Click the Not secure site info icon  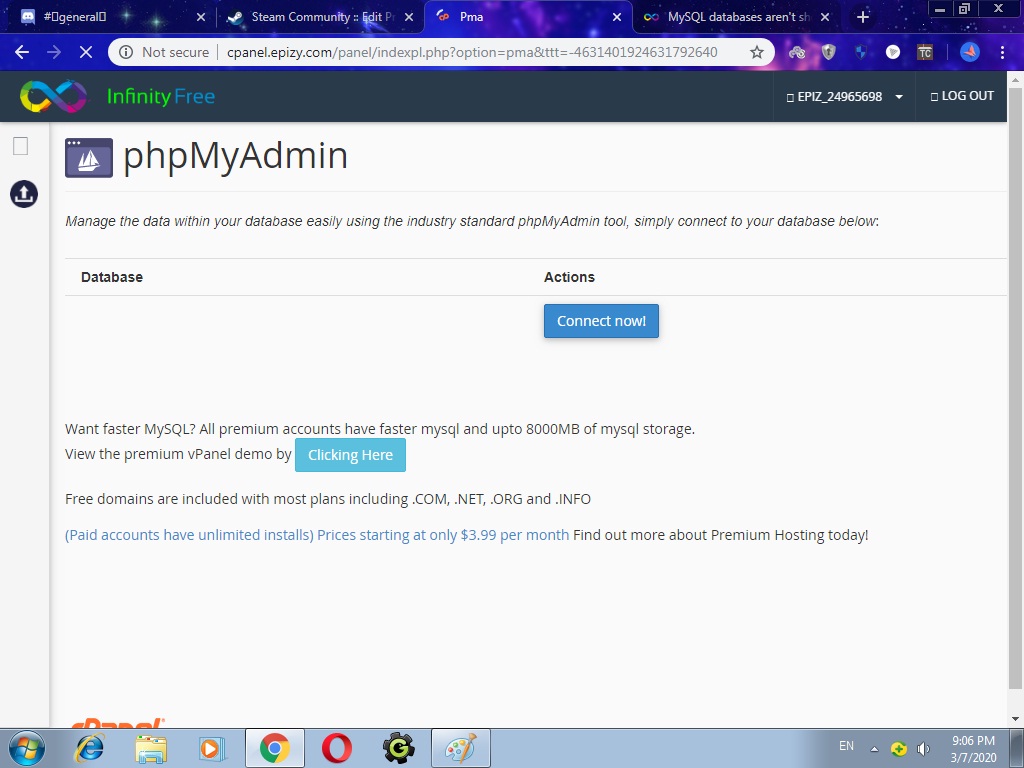pos(126,52)
